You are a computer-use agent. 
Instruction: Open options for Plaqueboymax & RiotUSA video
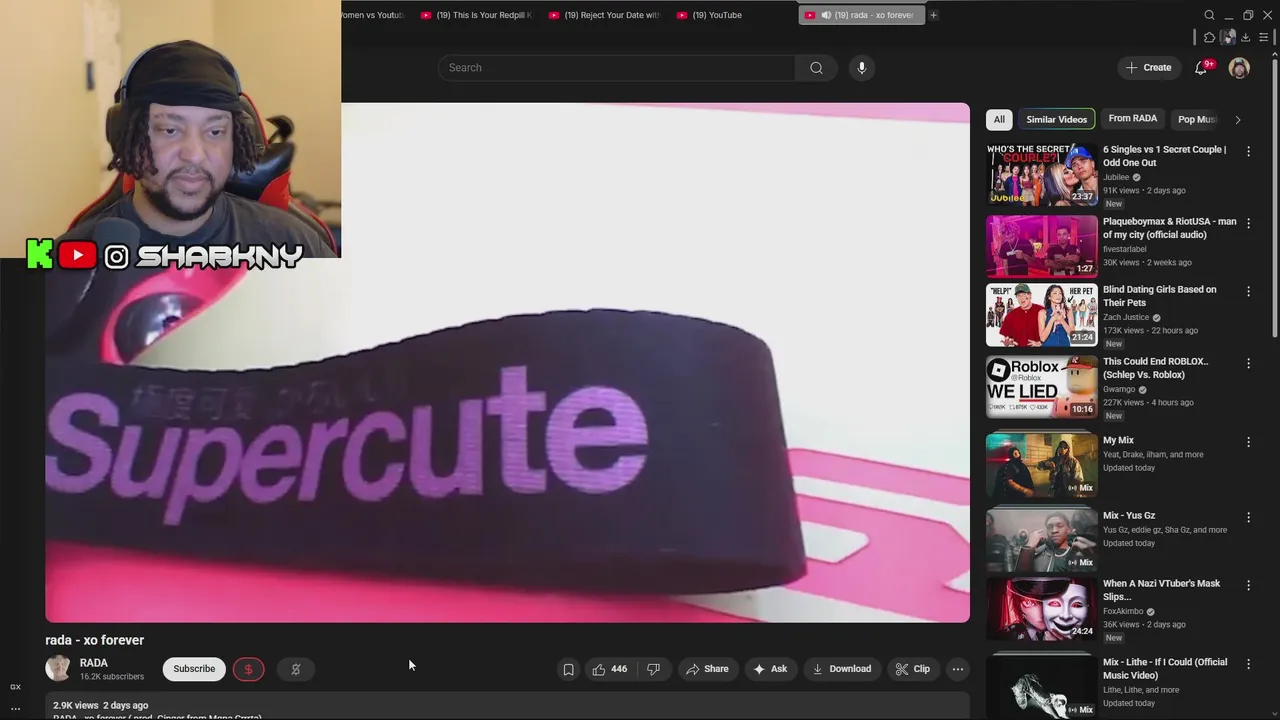[x=1248, y=223]
